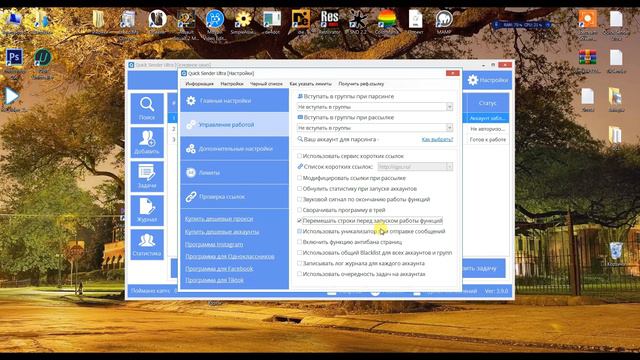
Task: Open the Информация menu
Action: (x=200, y=84)
